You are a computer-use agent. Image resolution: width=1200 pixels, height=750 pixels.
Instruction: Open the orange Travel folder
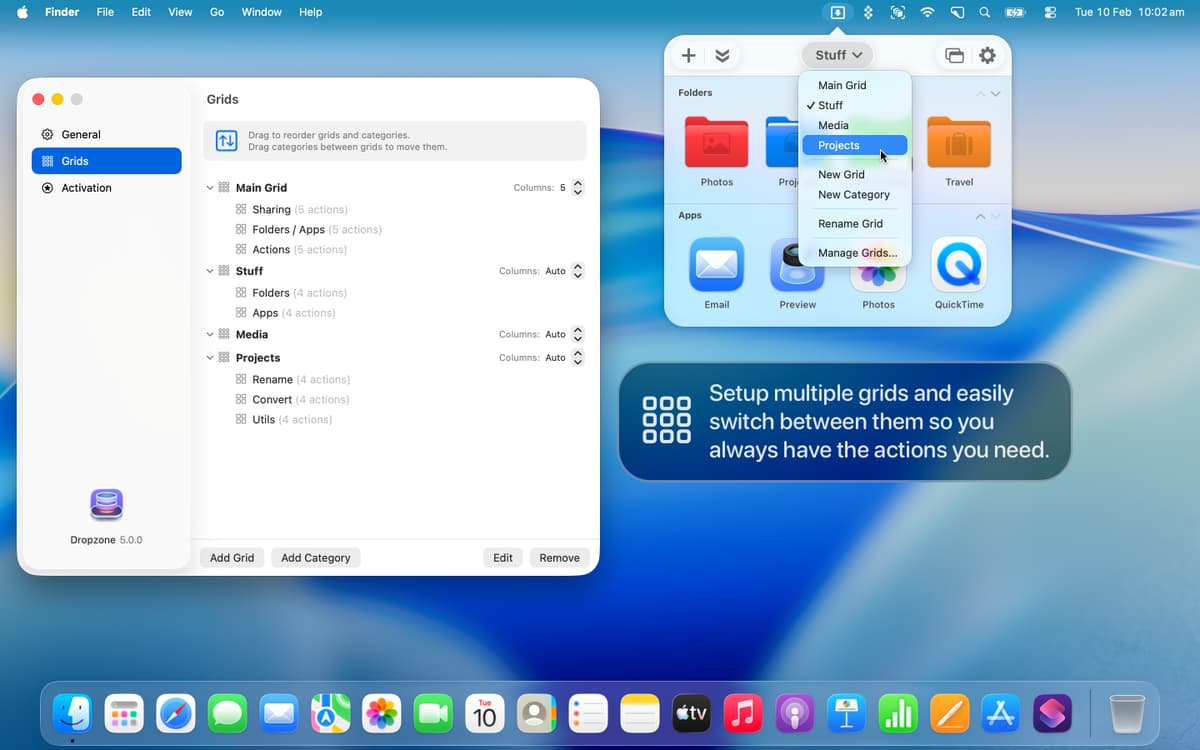click(958, 143)
